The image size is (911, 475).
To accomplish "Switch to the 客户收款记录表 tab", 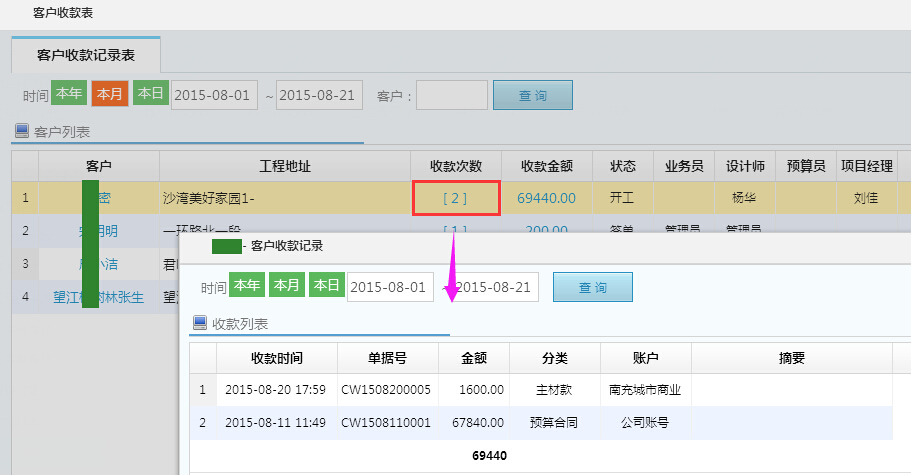I will pos(86,55).
